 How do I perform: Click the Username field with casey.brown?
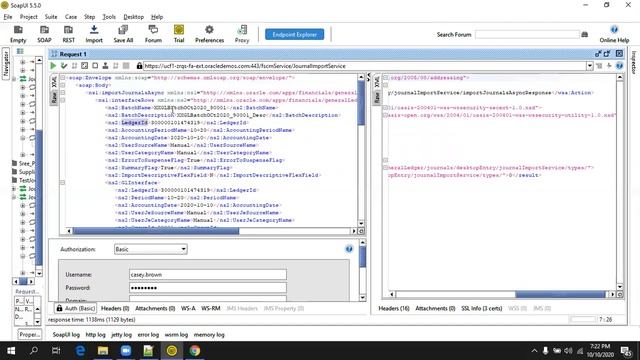(208, 275)
